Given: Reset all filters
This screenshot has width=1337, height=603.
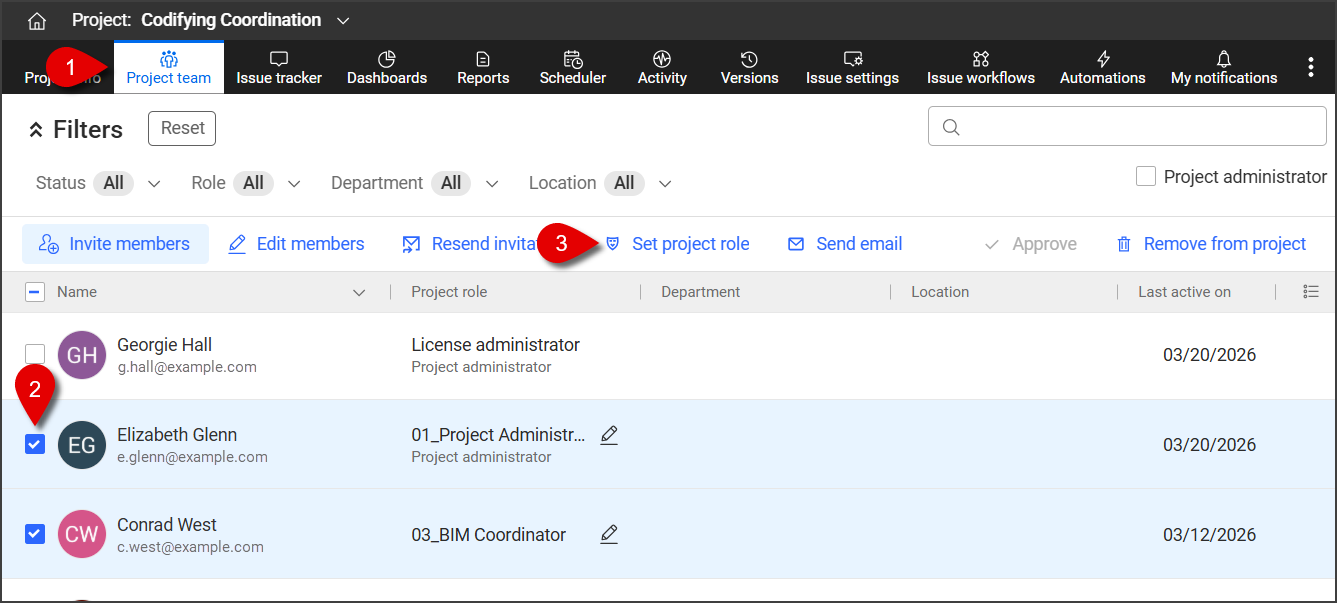Looking at the screenshot, I should [182, 128].
